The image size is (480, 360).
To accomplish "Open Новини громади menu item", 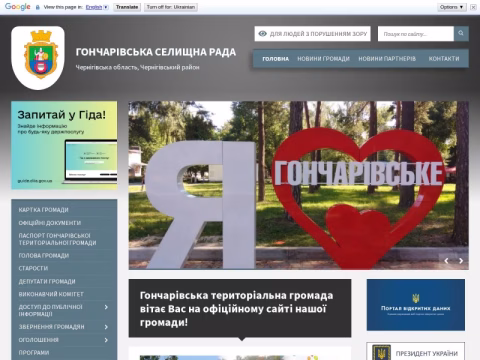I will coord(323,59).
